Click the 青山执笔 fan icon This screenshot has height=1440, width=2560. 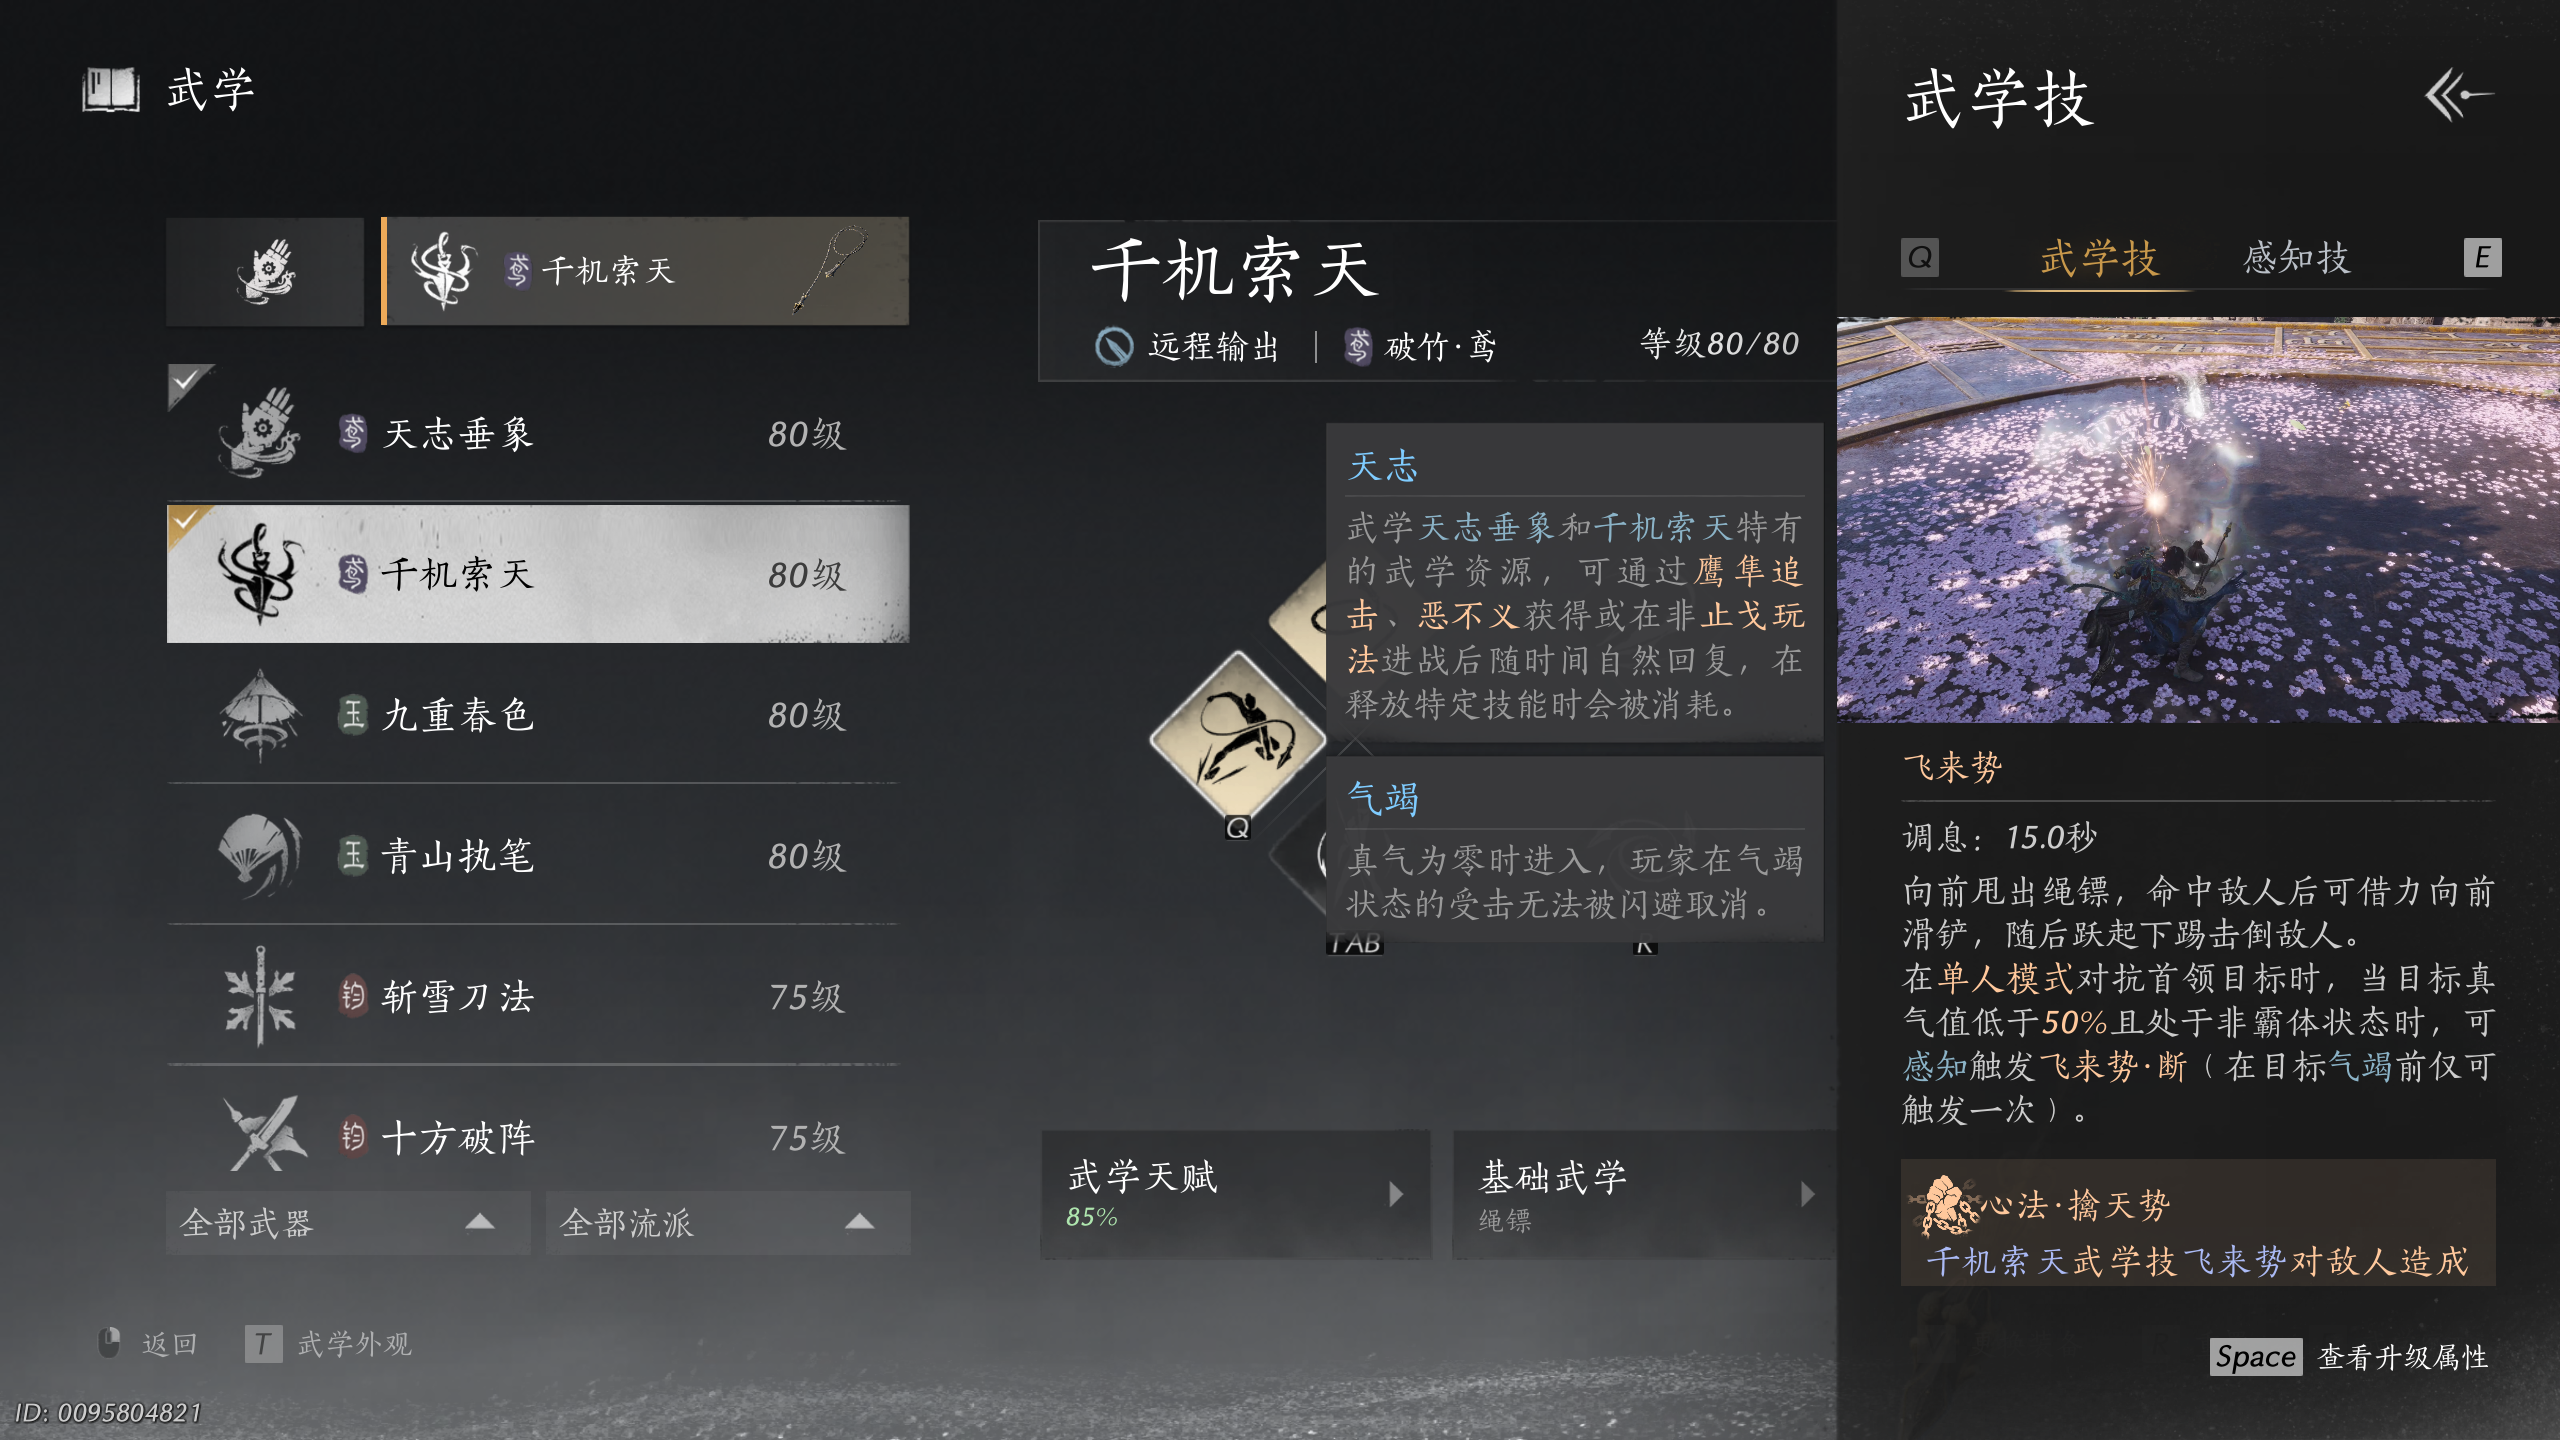coord(260,856)
